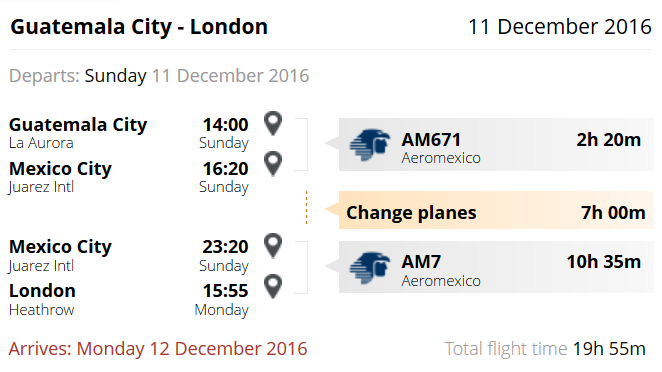Select the AM7 flight number
This screenshot has height=372, width=662.
pos(421,262)
